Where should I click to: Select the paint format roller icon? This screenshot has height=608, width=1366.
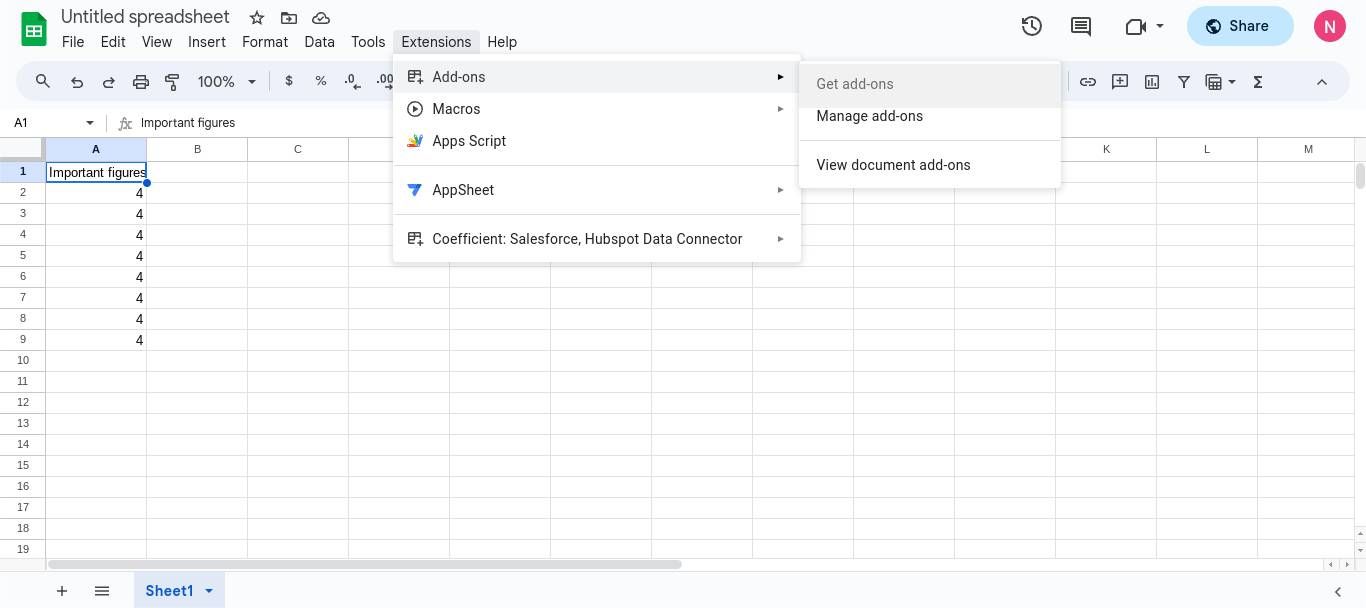172,82
